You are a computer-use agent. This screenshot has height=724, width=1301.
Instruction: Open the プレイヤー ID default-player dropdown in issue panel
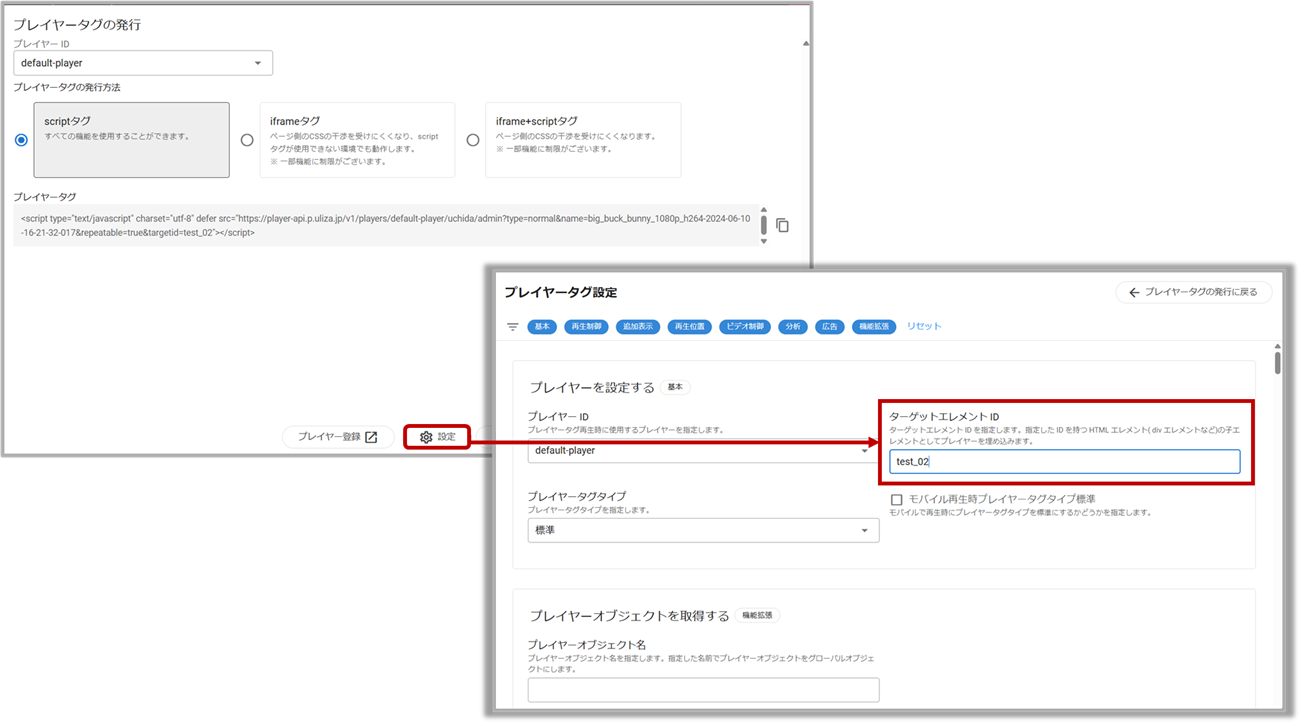click(143, 63)
